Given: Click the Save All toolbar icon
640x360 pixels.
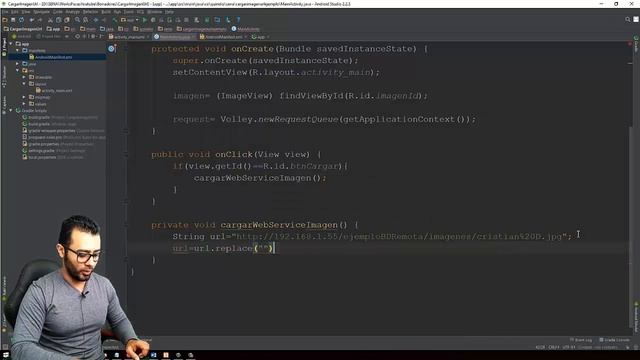Looking at the screenshot, I should pyautogui.click(x=13, y=20).
